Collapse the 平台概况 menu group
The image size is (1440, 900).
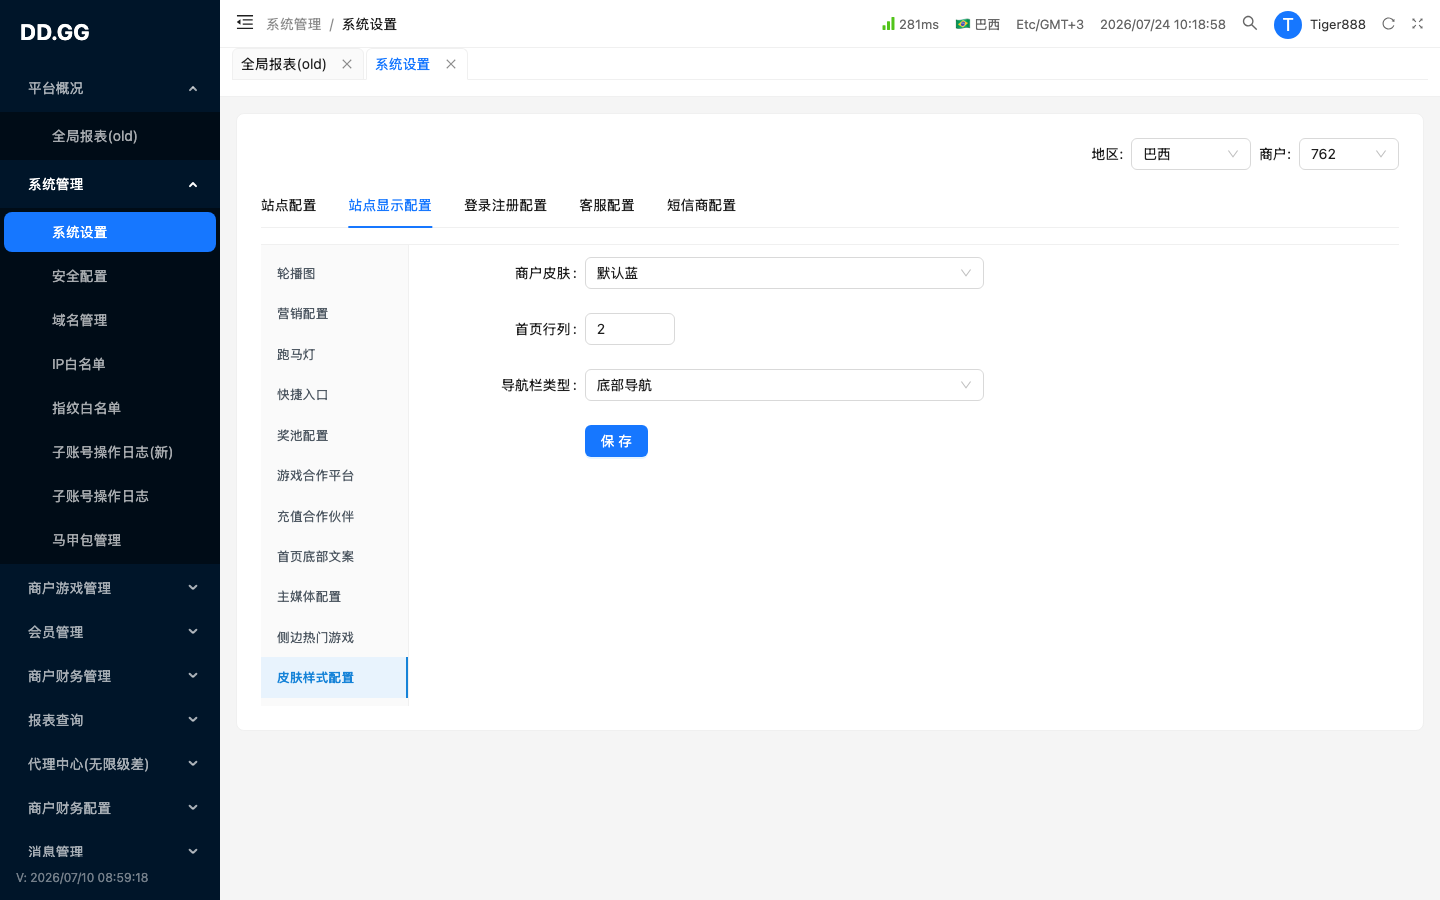click(x=110, y=88)
